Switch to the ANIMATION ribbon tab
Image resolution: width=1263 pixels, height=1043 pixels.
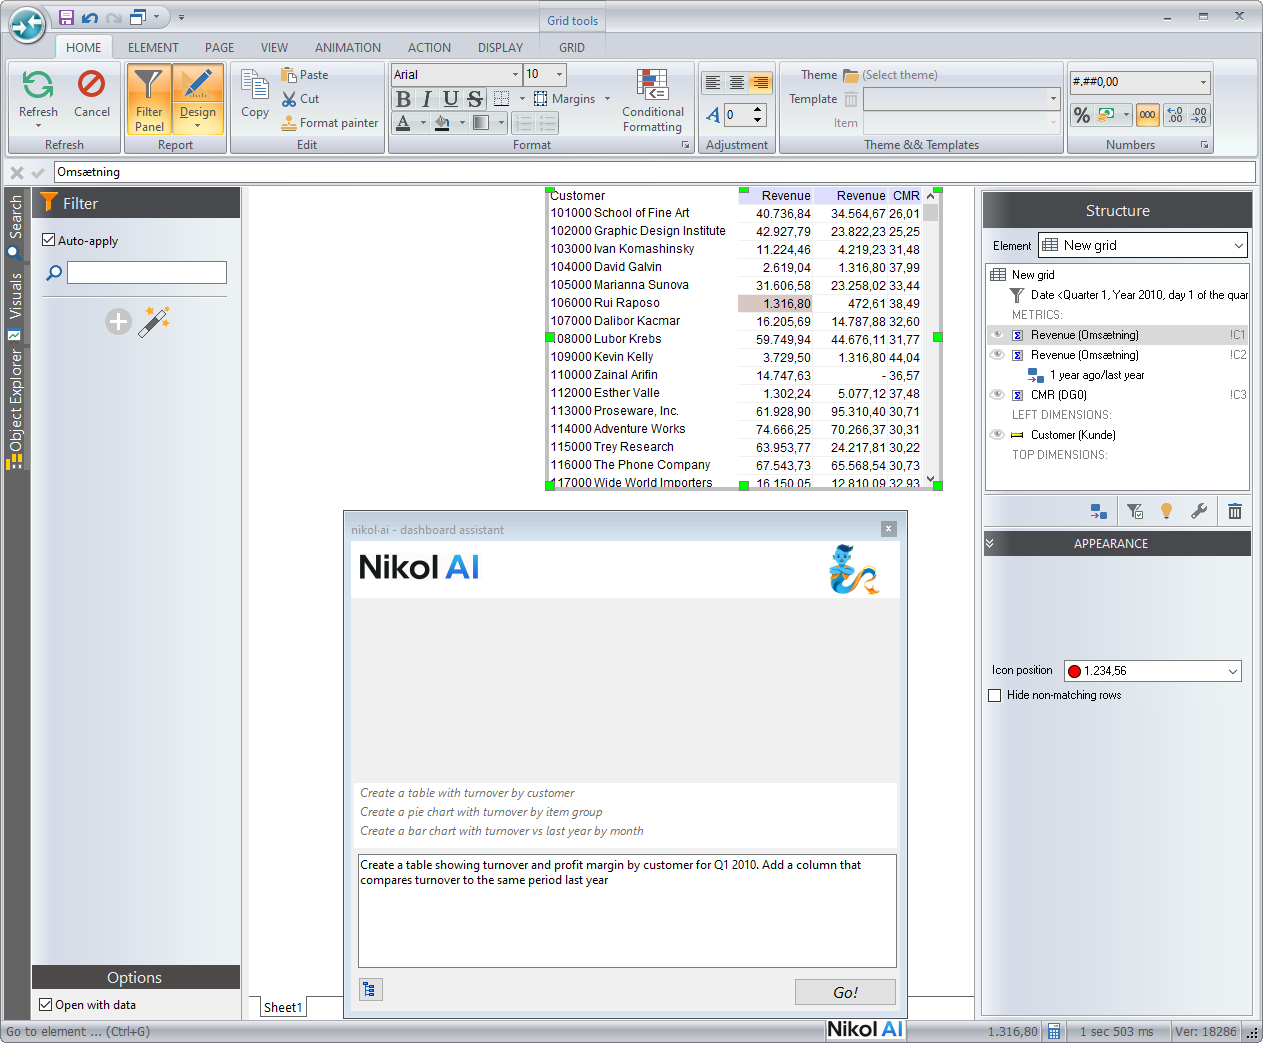click(x=348, y=47)
